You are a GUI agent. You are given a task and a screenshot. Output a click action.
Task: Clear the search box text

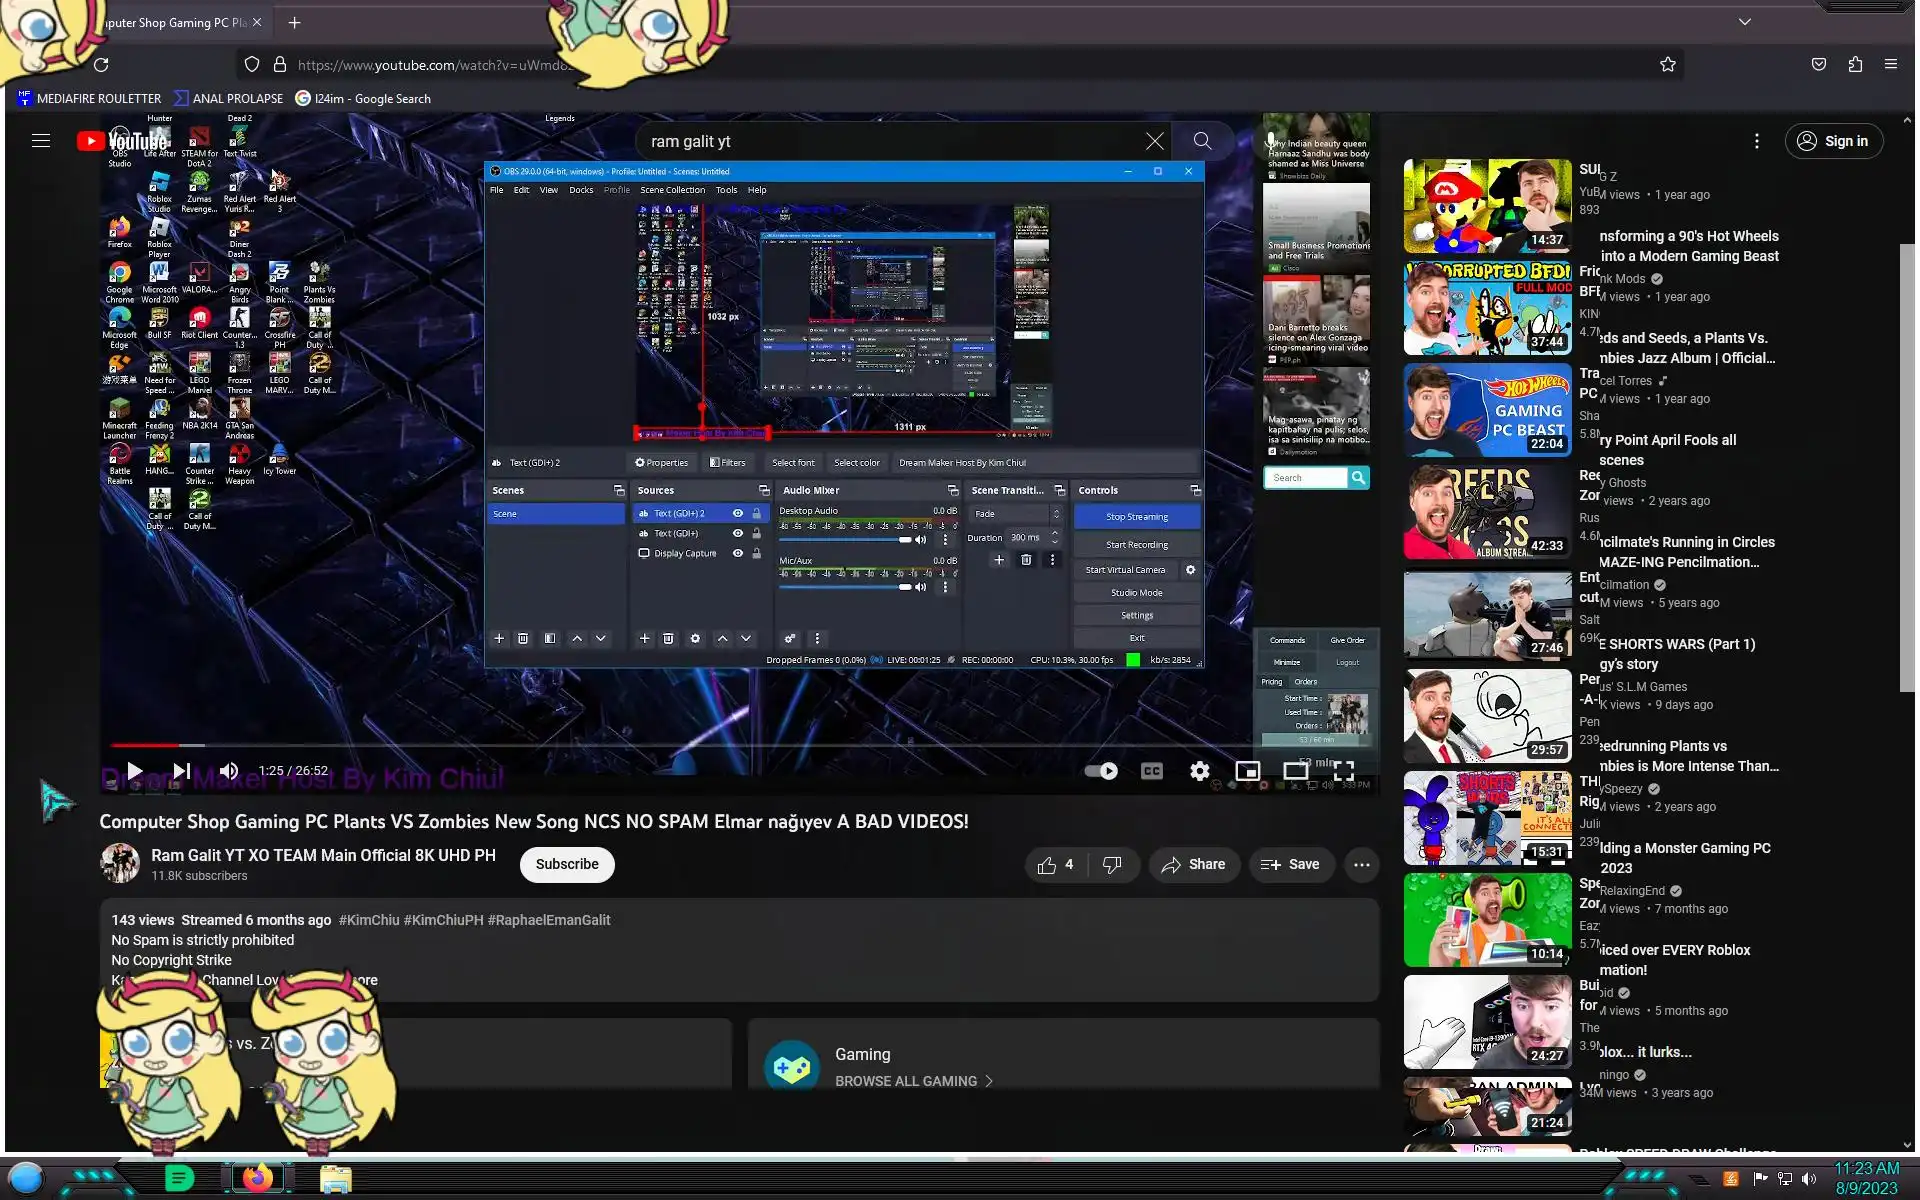point(1154,141)
